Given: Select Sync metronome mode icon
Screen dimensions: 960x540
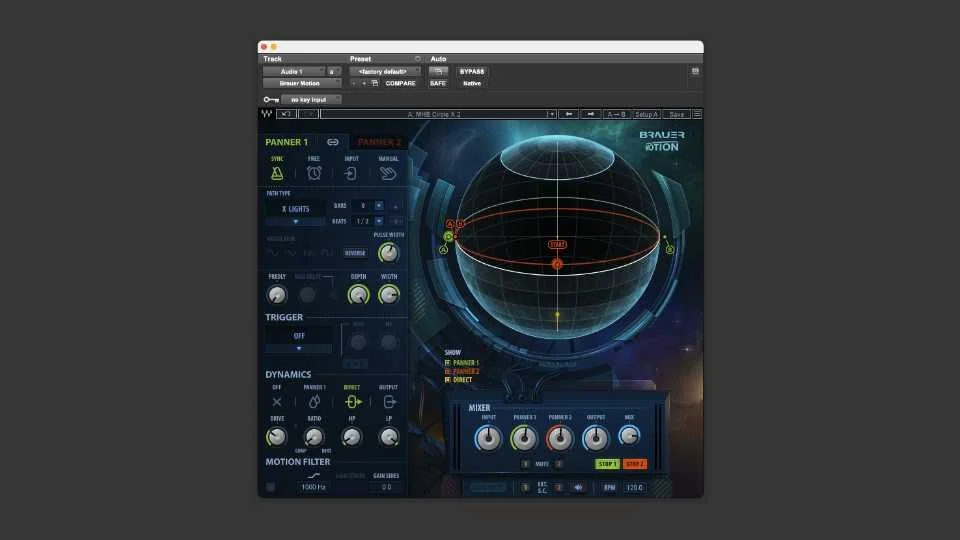Looking at the screenshot, I should [x=277, y=173].
